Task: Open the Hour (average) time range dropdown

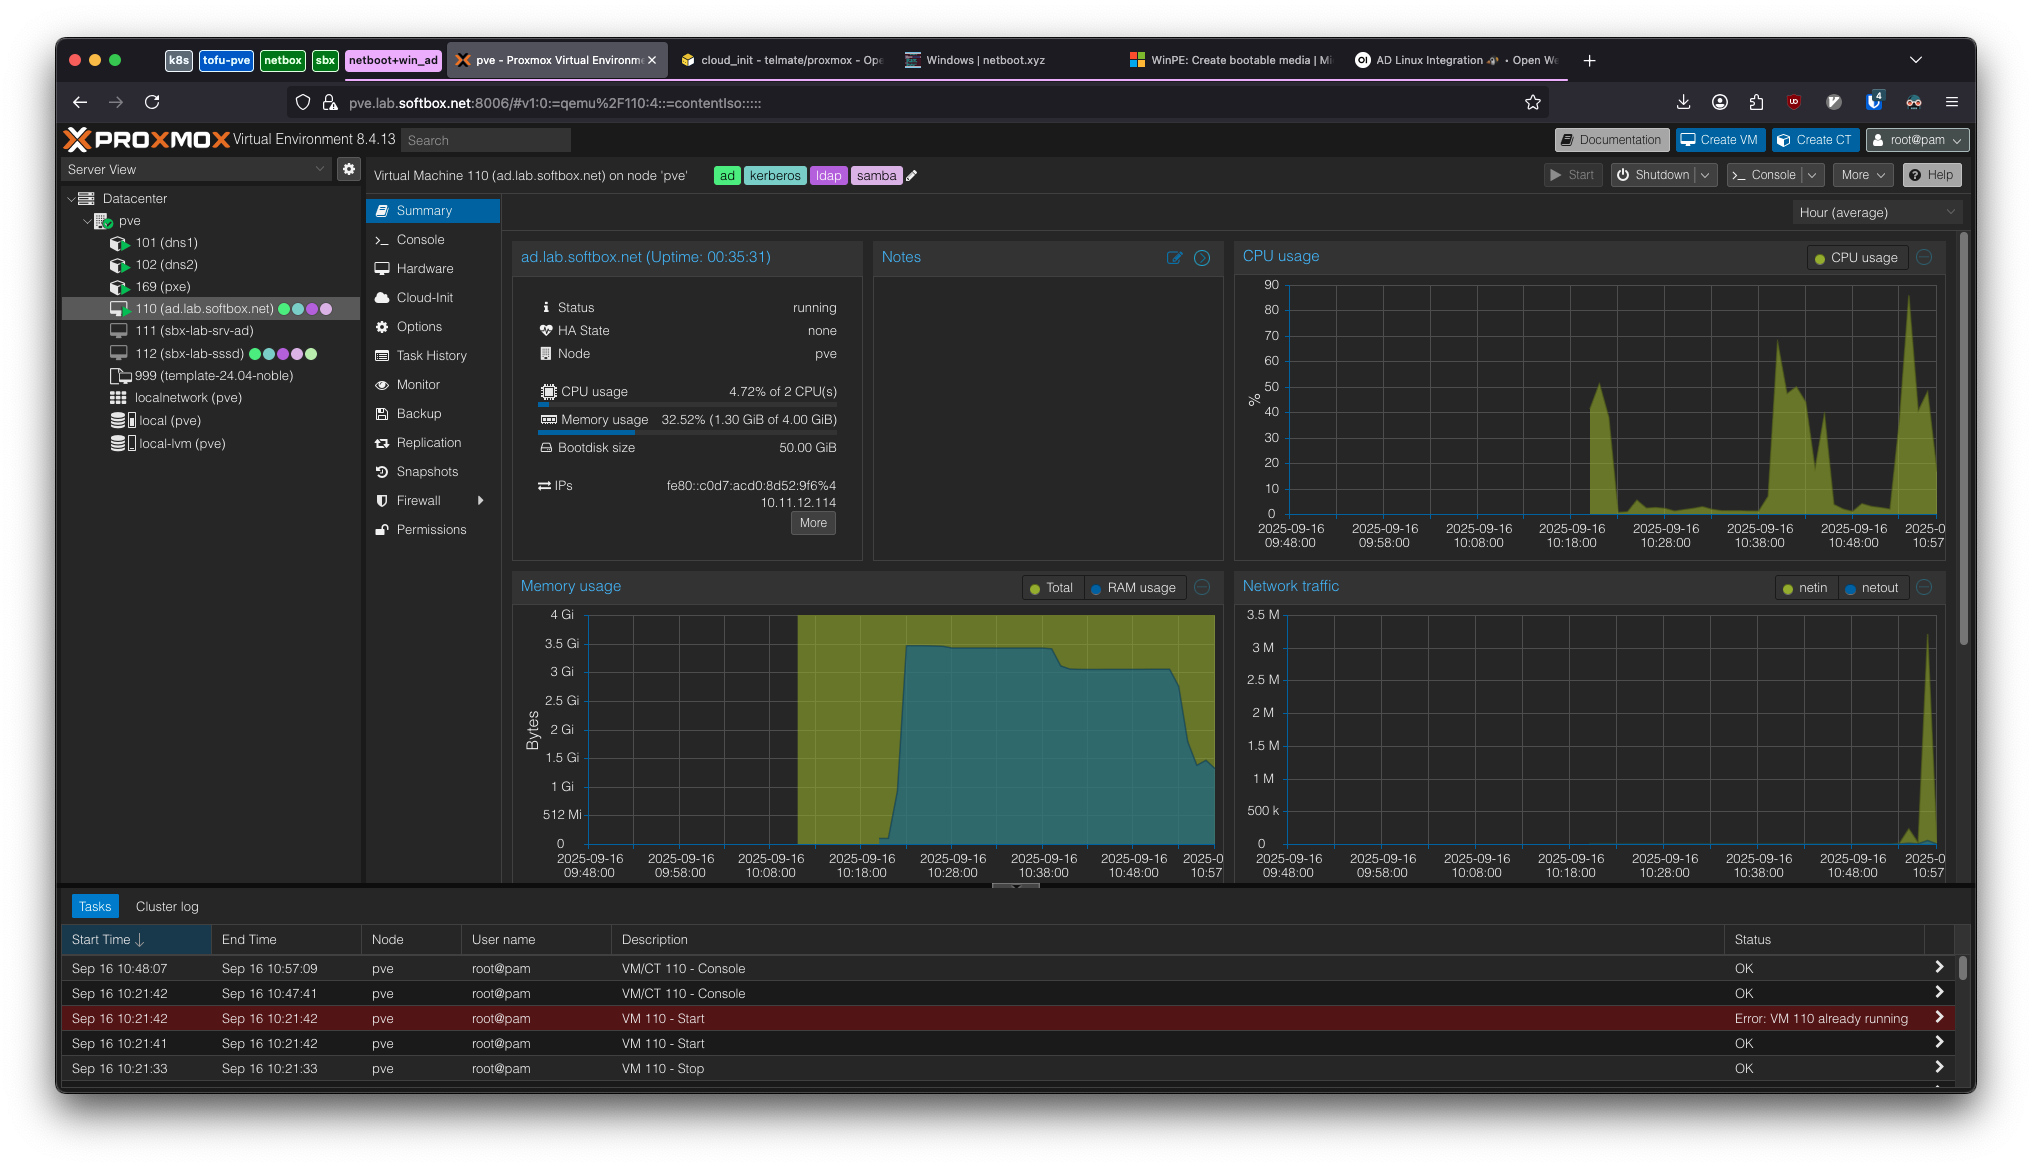Action: pos(1875,212)
